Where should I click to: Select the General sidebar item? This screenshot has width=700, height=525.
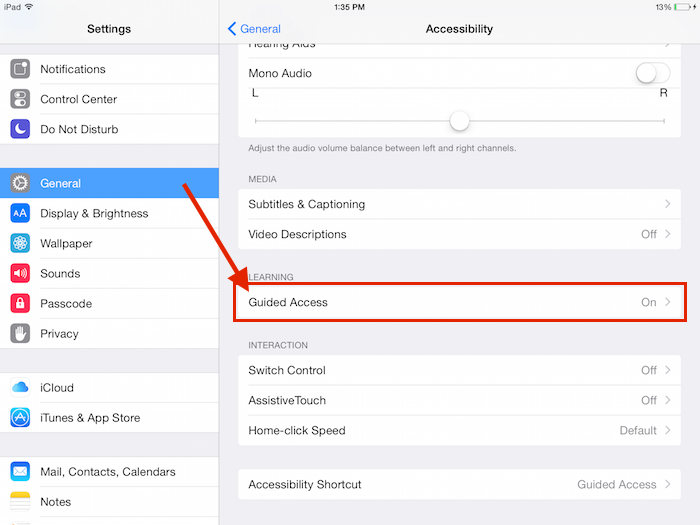click(x=109, y=183)
